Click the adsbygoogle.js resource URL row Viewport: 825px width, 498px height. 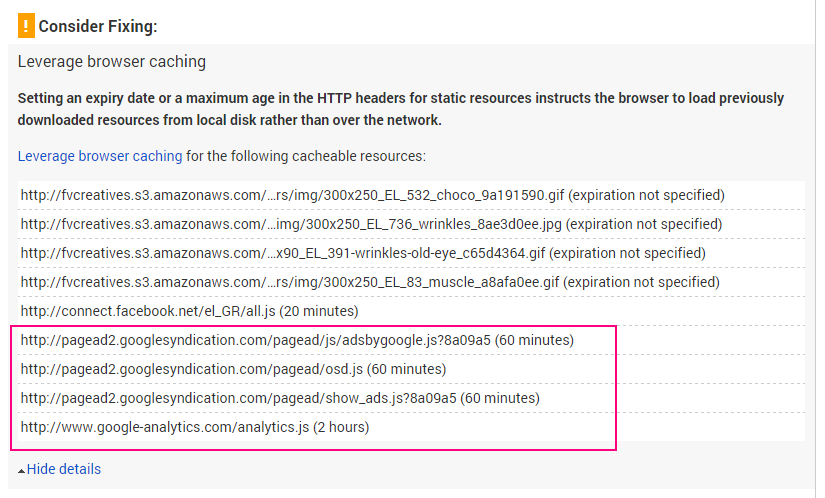[411, 340]
